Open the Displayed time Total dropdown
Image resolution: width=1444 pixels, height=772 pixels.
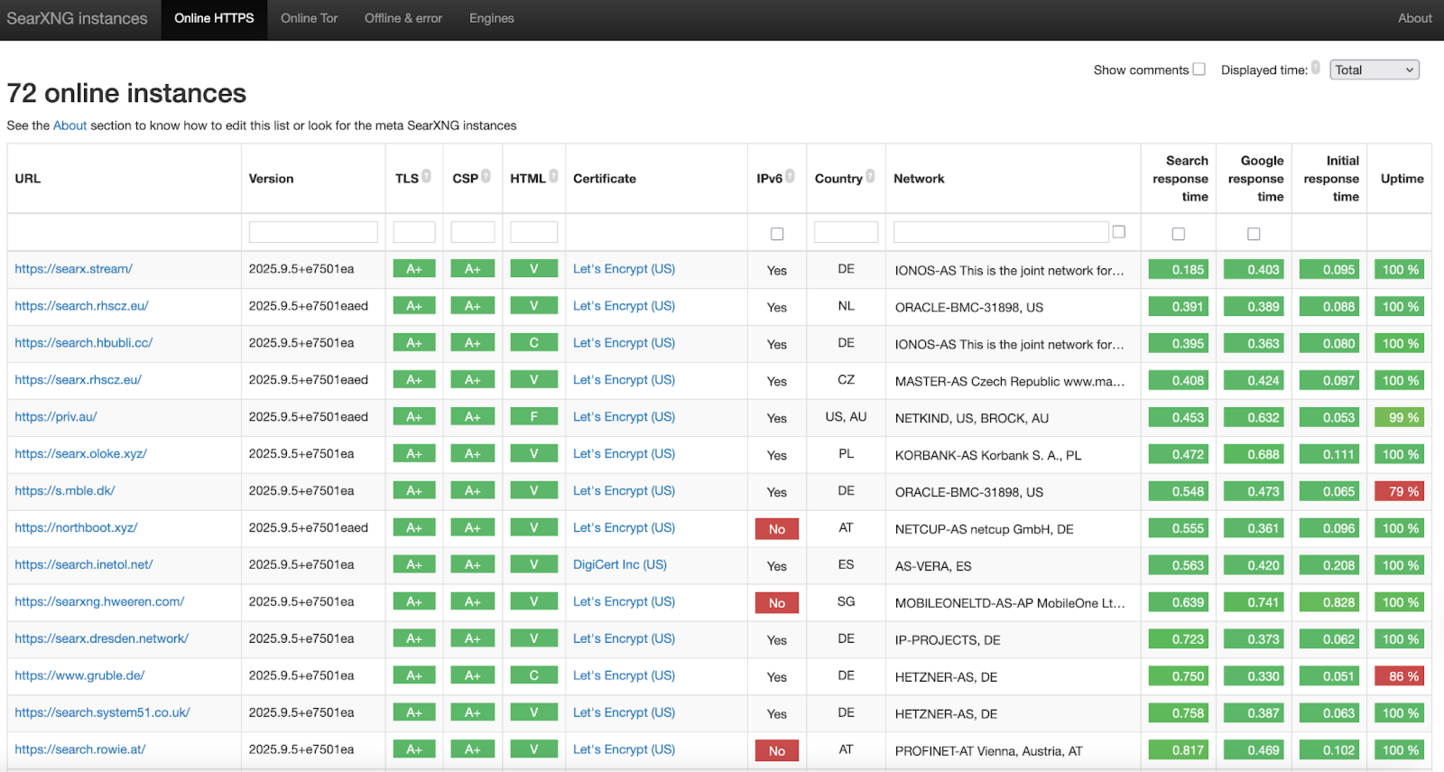tap(1374, 70)
